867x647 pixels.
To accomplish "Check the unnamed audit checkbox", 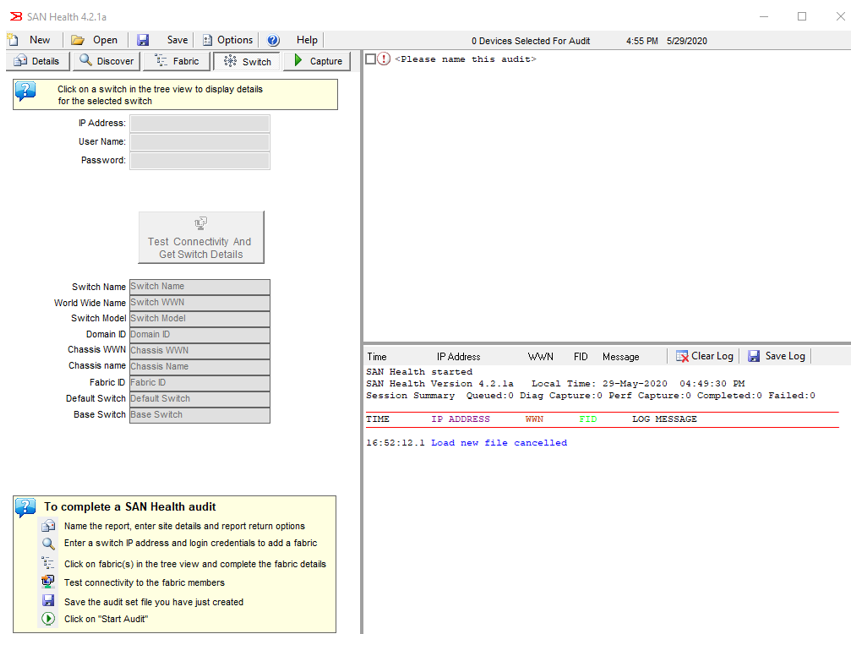I will [x=371, y=59].
